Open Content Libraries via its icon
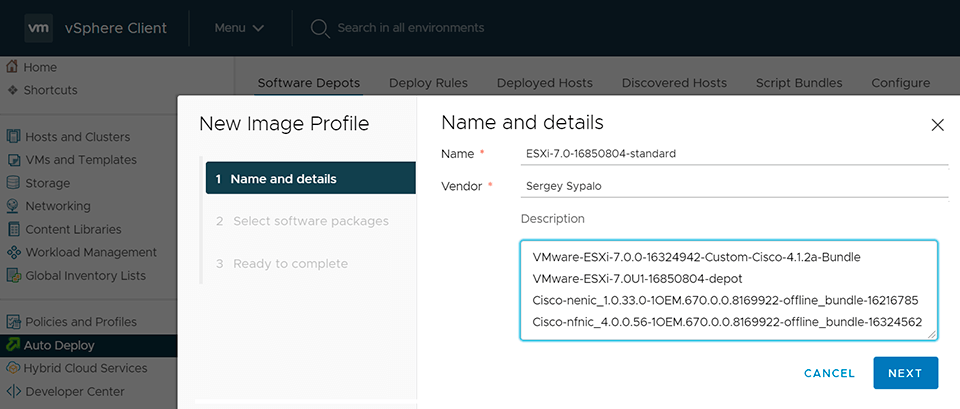Image resolution: width=960 pixels, height=409 pixels. click(x=13, y=229)
